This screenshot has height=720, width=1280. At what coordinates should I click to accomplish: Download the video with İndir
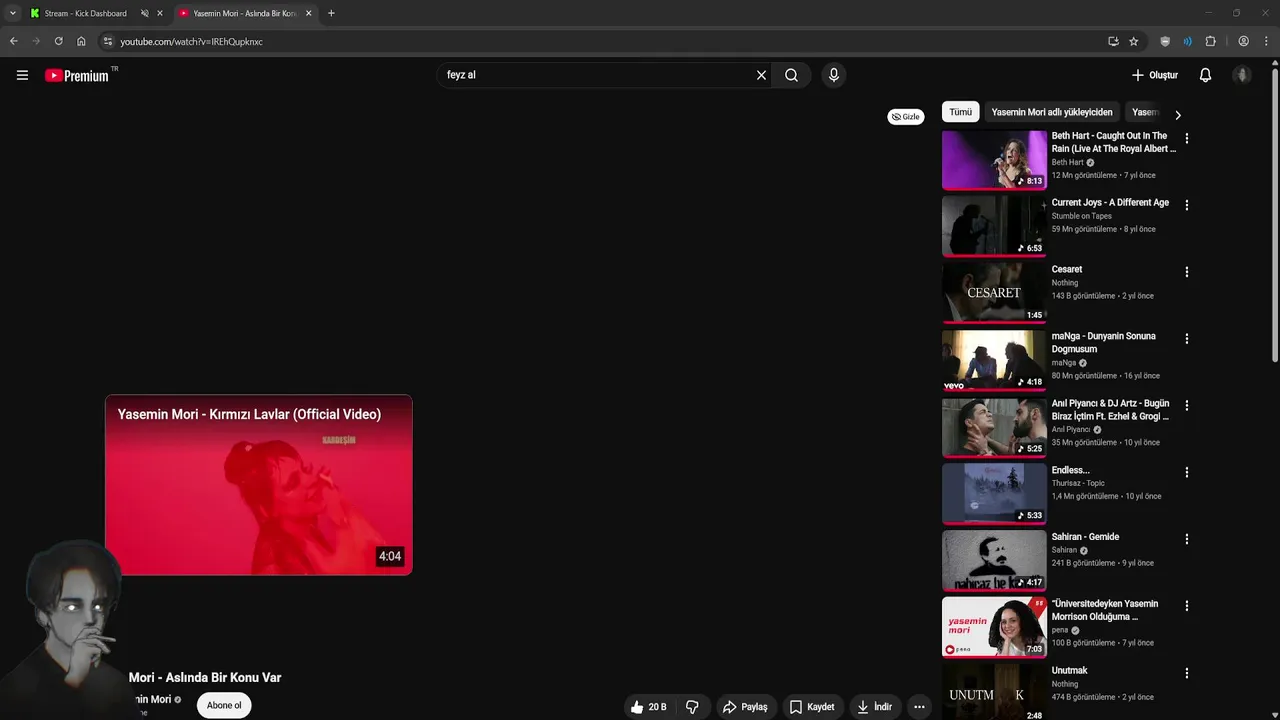(874, 707)
